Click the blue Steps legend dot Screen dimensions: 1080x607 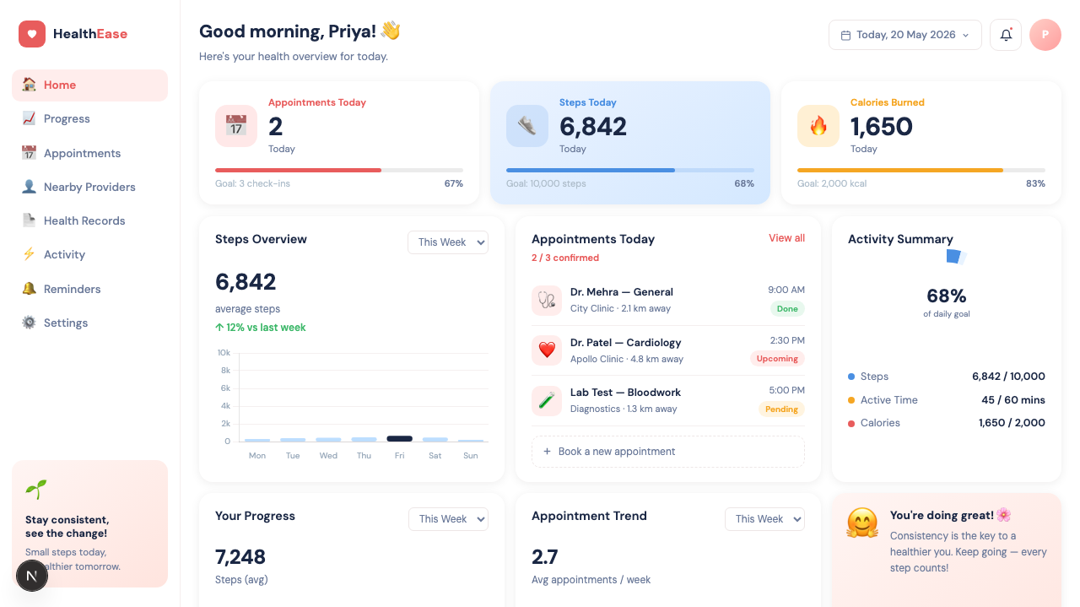(x=851, y=377)
